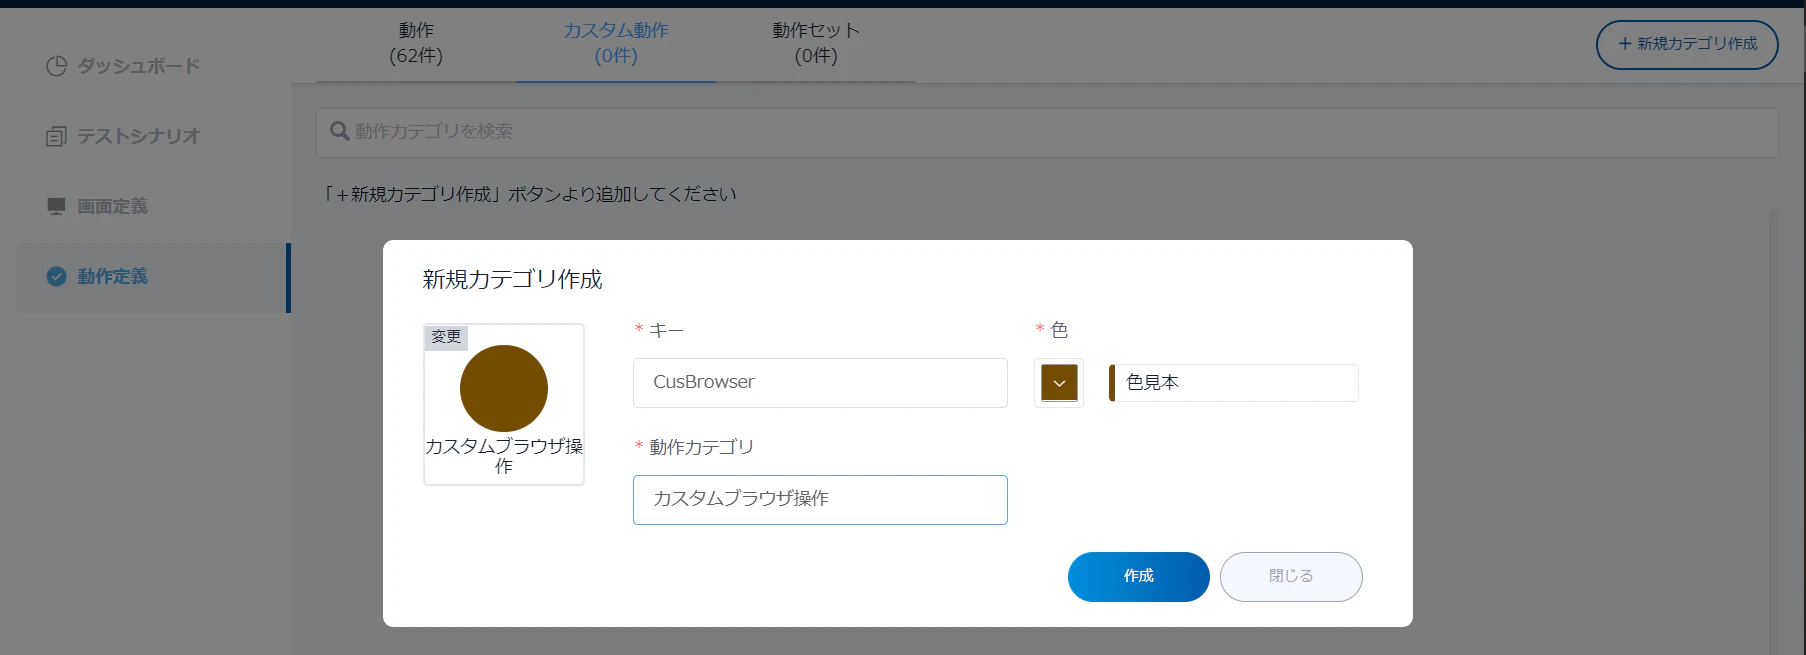Viewport: 1806px width, 655px height.
Task: Click the 色見本 color sample field
Action: [x=1234, y=383]
